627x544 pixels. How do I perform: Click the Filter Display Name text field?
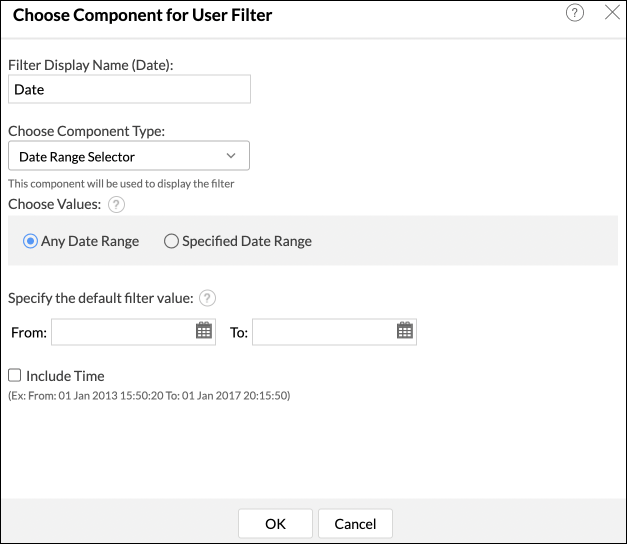pos(129,89)
